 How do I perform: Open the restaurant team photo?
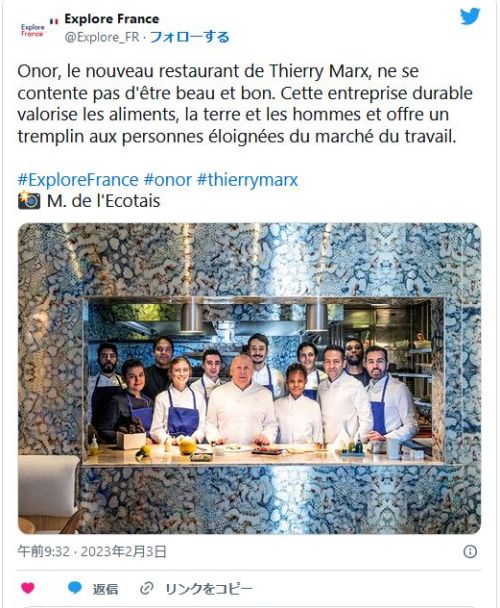[249, 378]
